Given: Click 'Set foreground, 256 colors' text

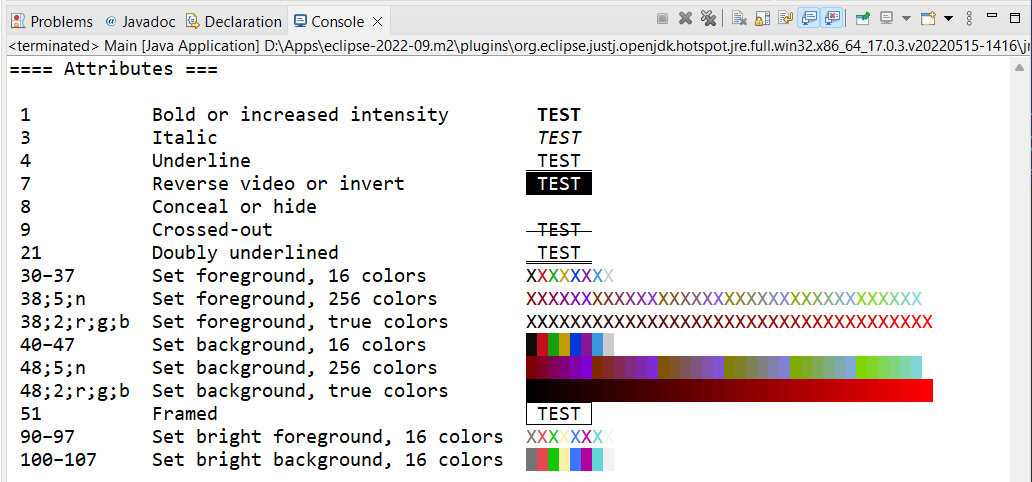Looking at the screenshot, I should point(295,299).
